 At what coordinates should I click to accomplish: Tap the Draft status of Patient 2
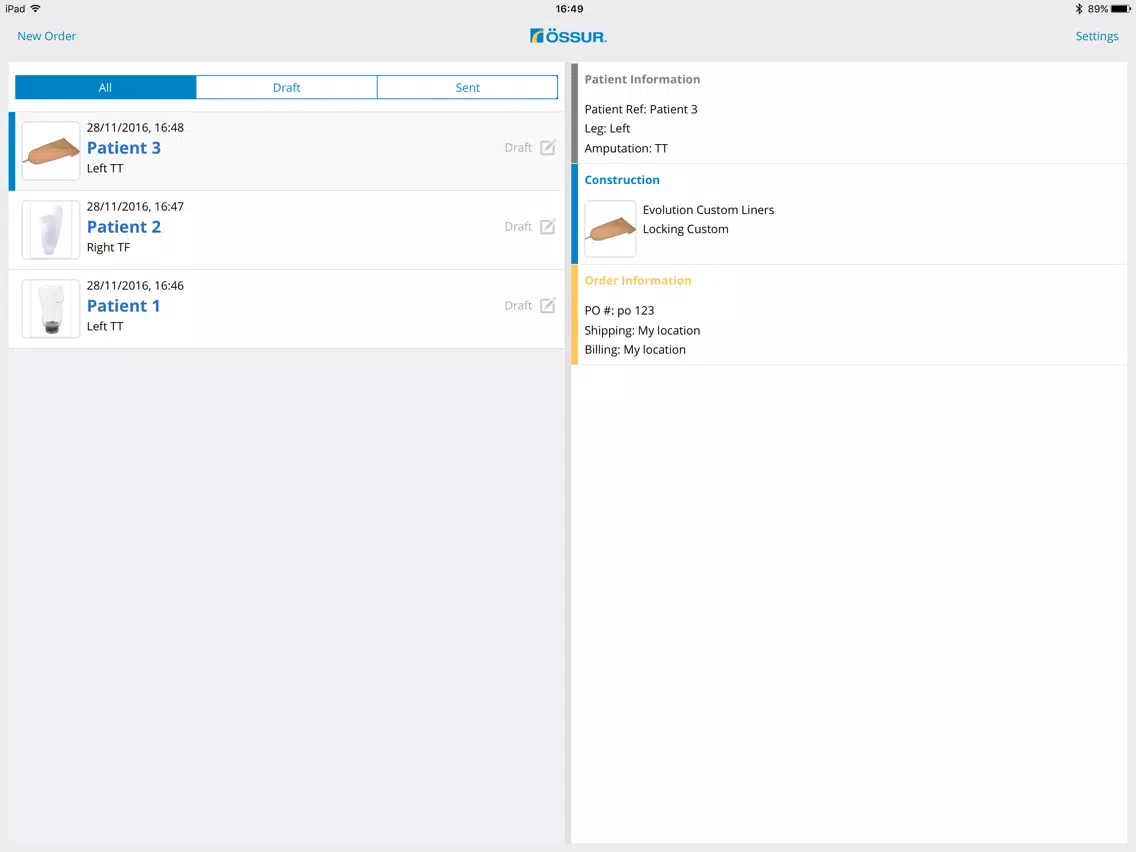click(x=518, y=226)
